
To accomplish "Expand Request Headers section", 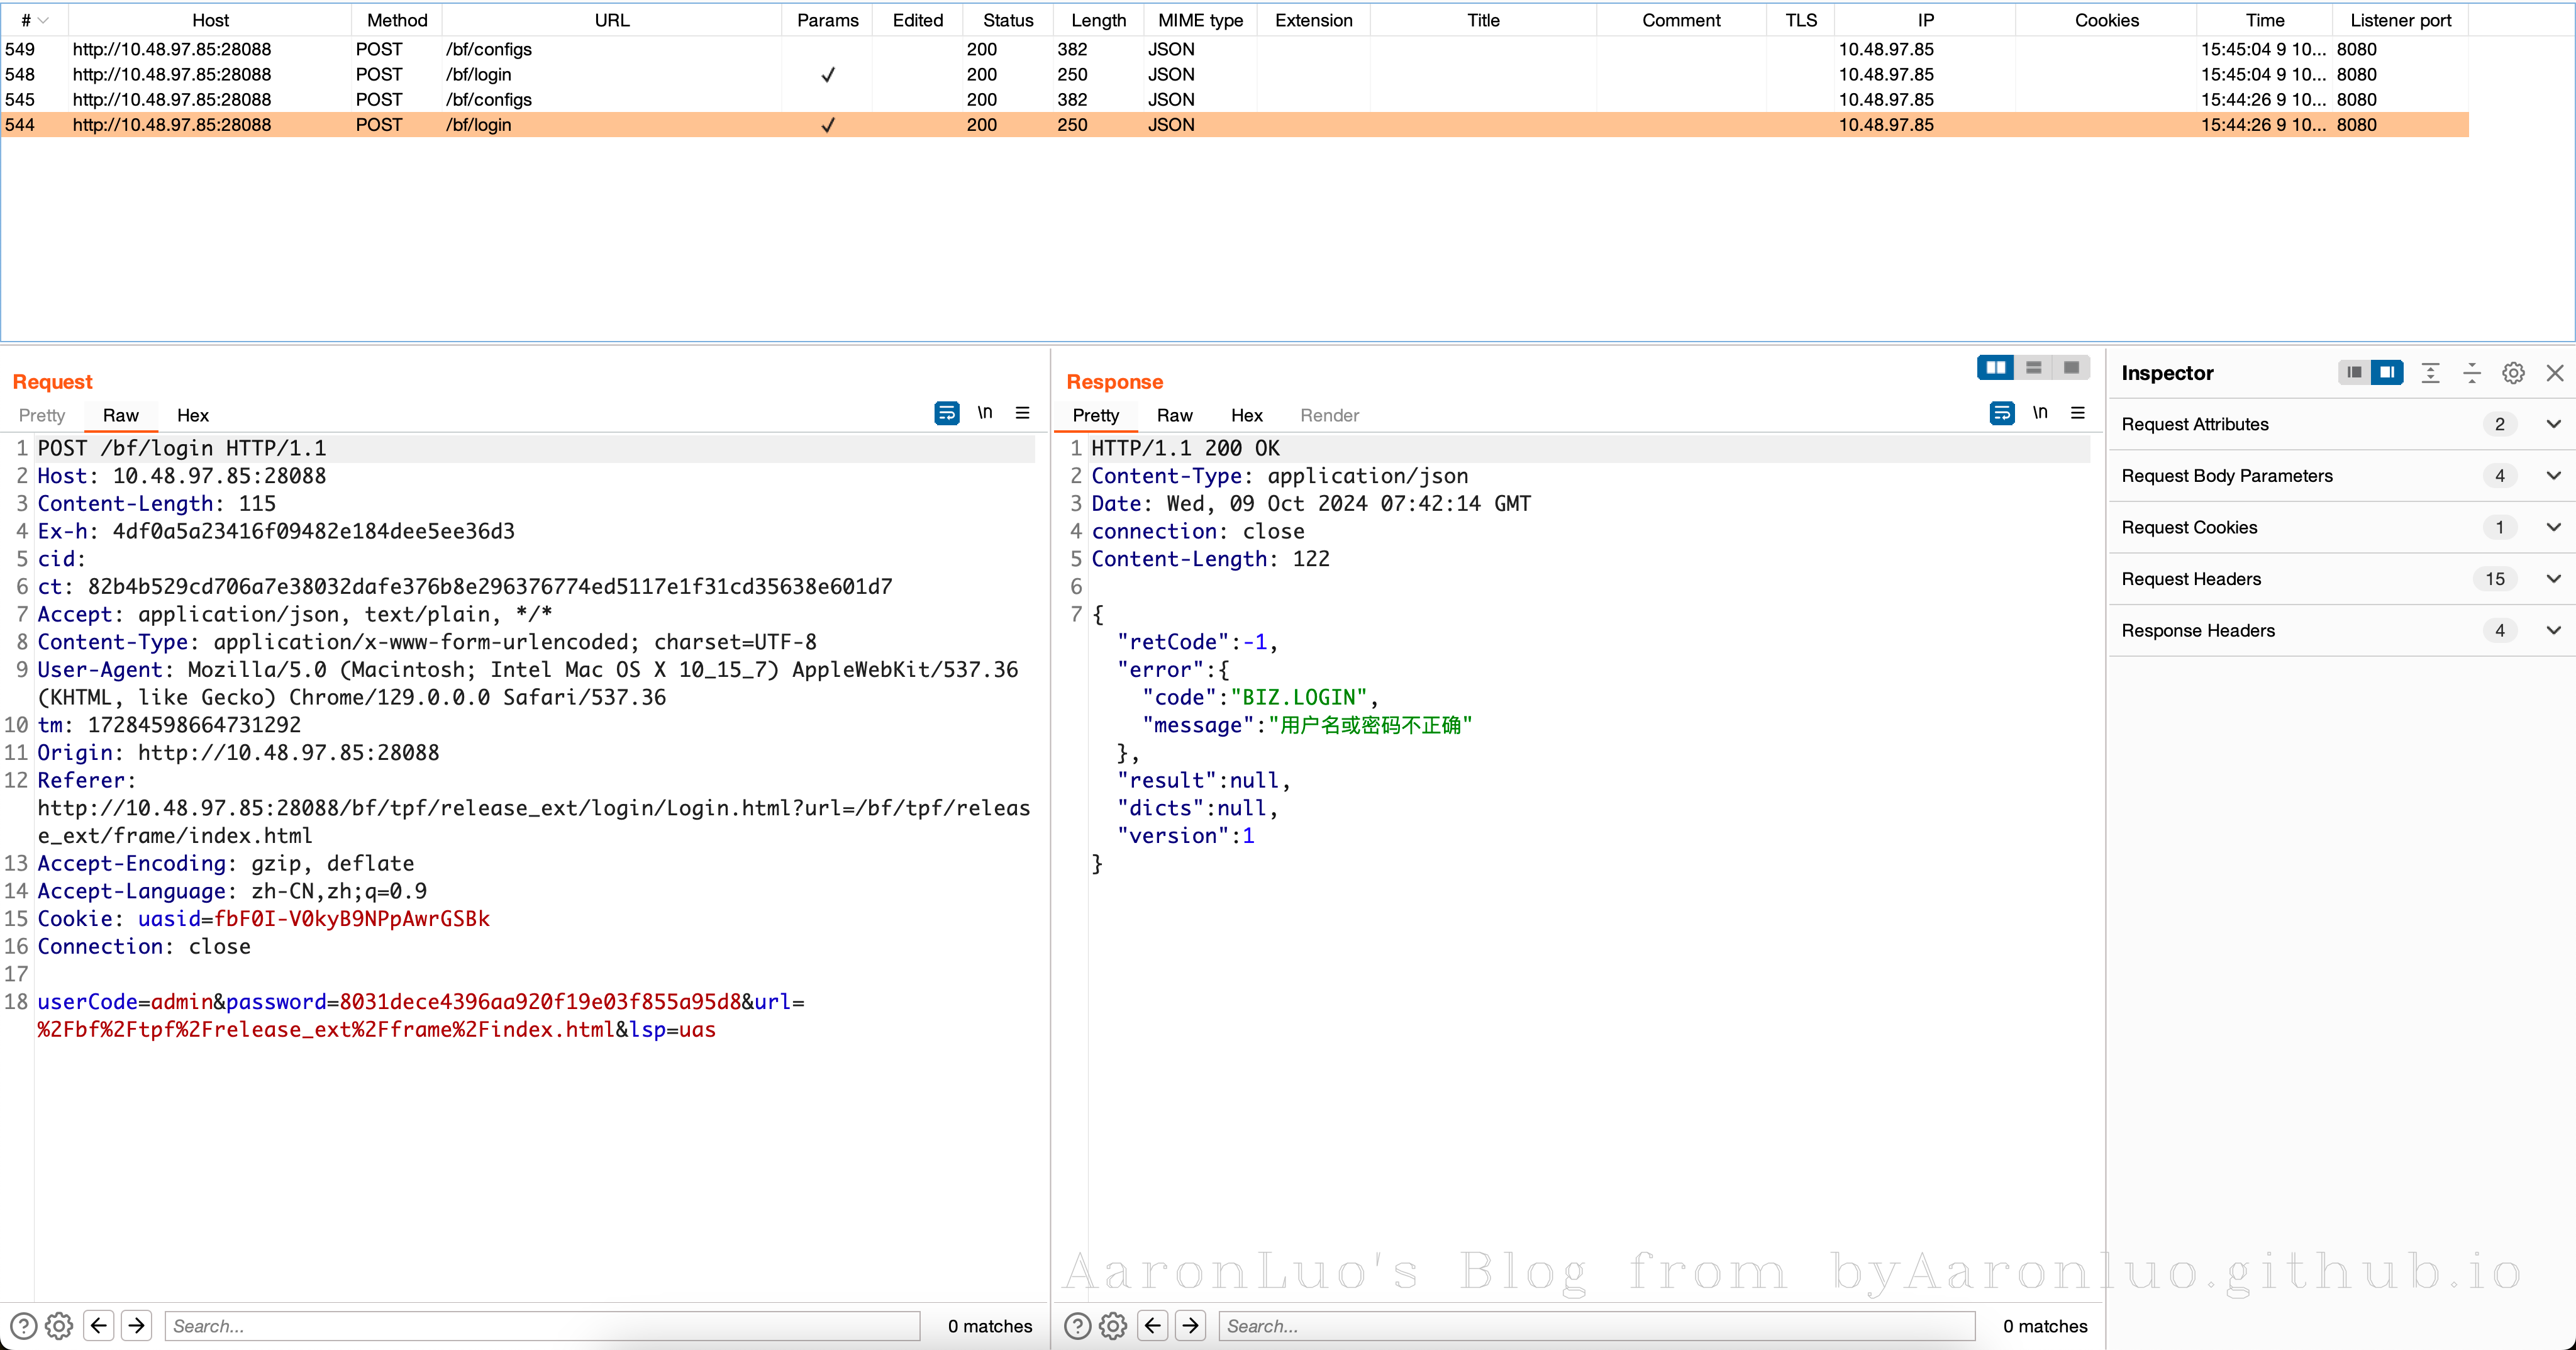I will coord(2553,579).
